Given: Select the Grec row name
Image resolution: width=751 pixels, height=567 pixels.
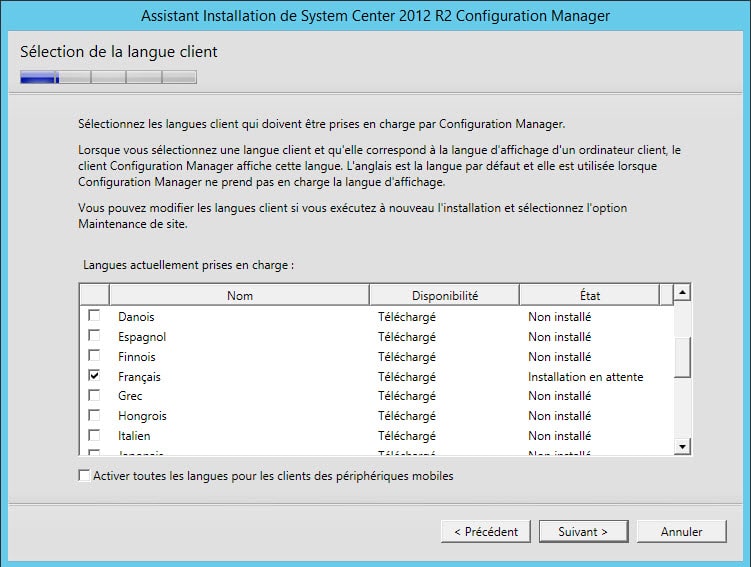Looking at the screenshot, I should (130, 396).
